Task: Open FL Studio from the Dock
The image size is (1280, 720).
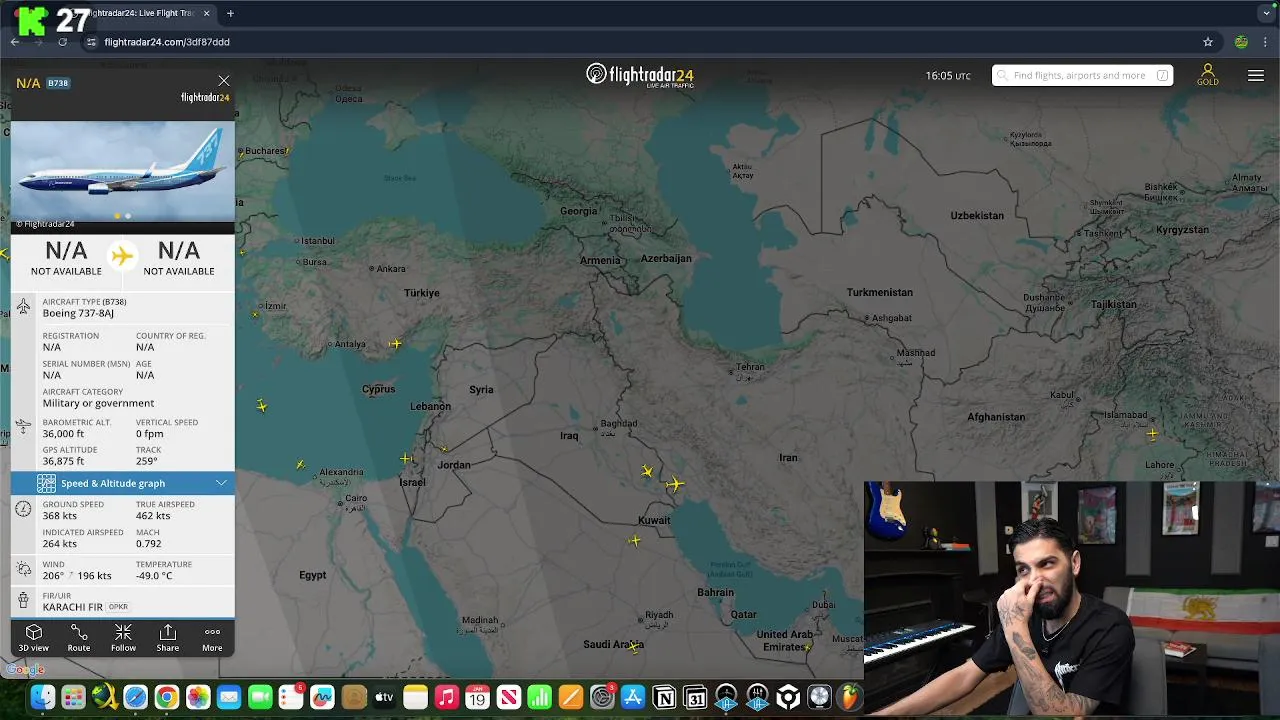Action: (850, 697)
